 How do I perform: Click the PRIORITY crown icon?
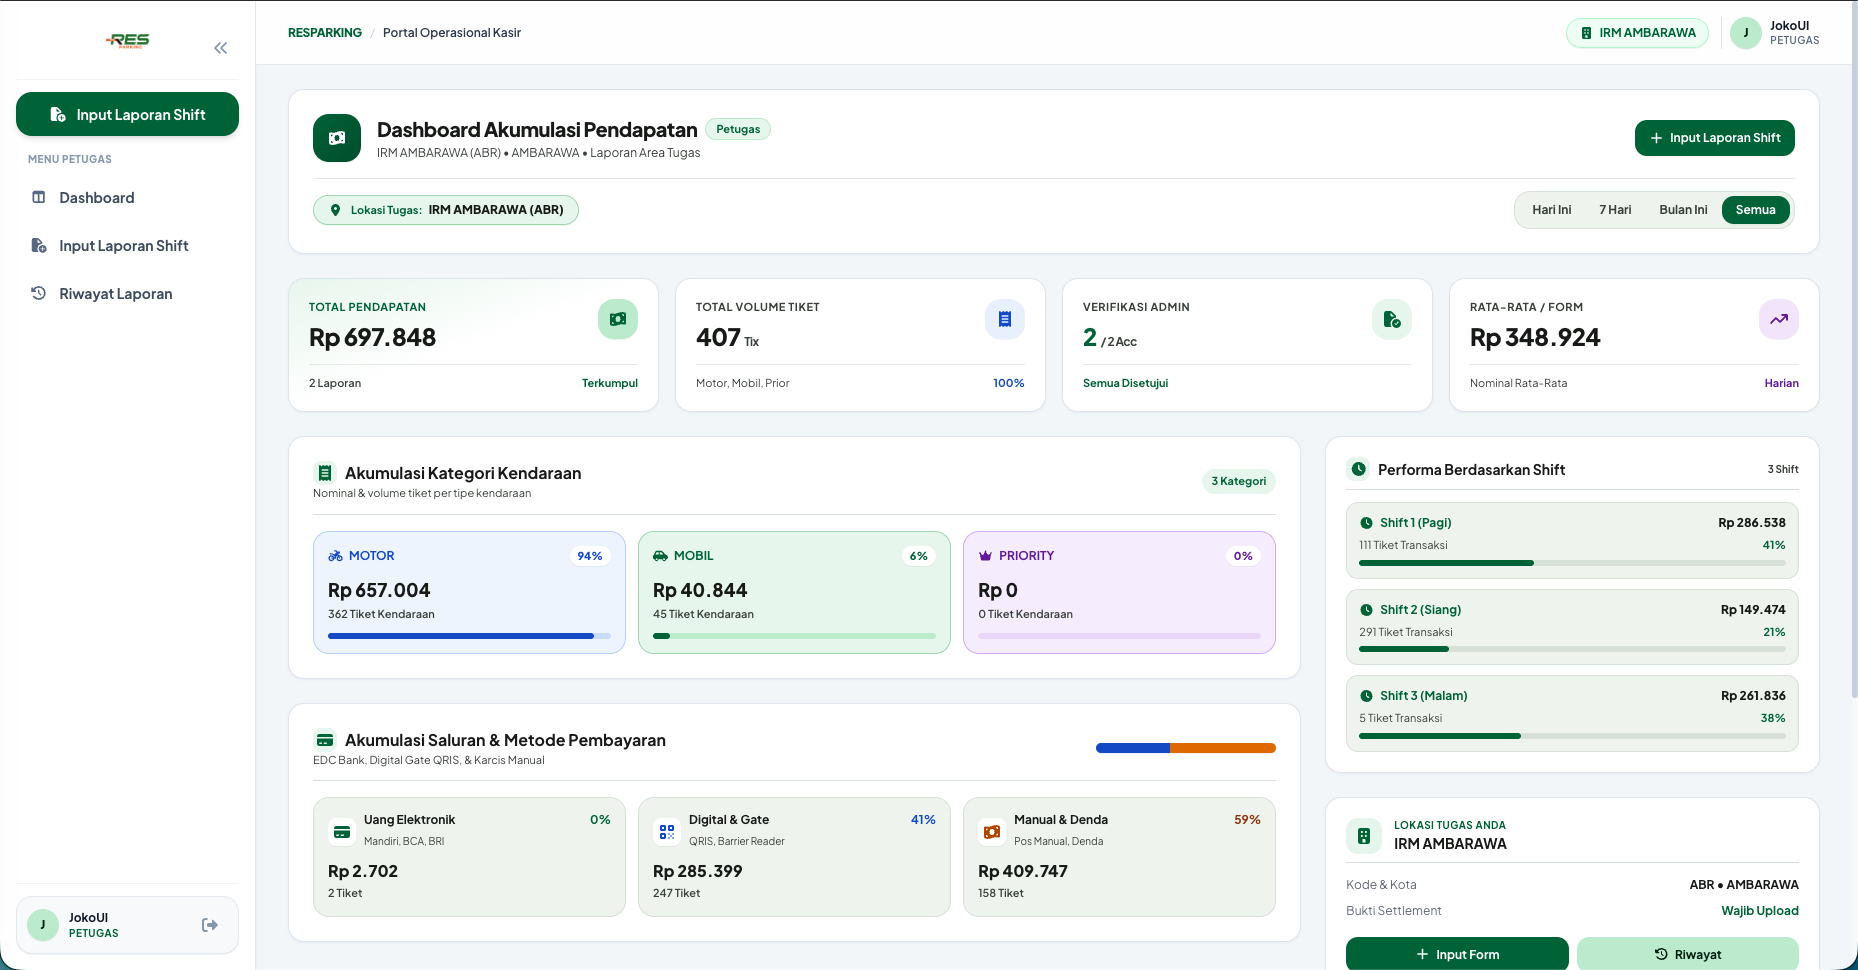point(986,556)
